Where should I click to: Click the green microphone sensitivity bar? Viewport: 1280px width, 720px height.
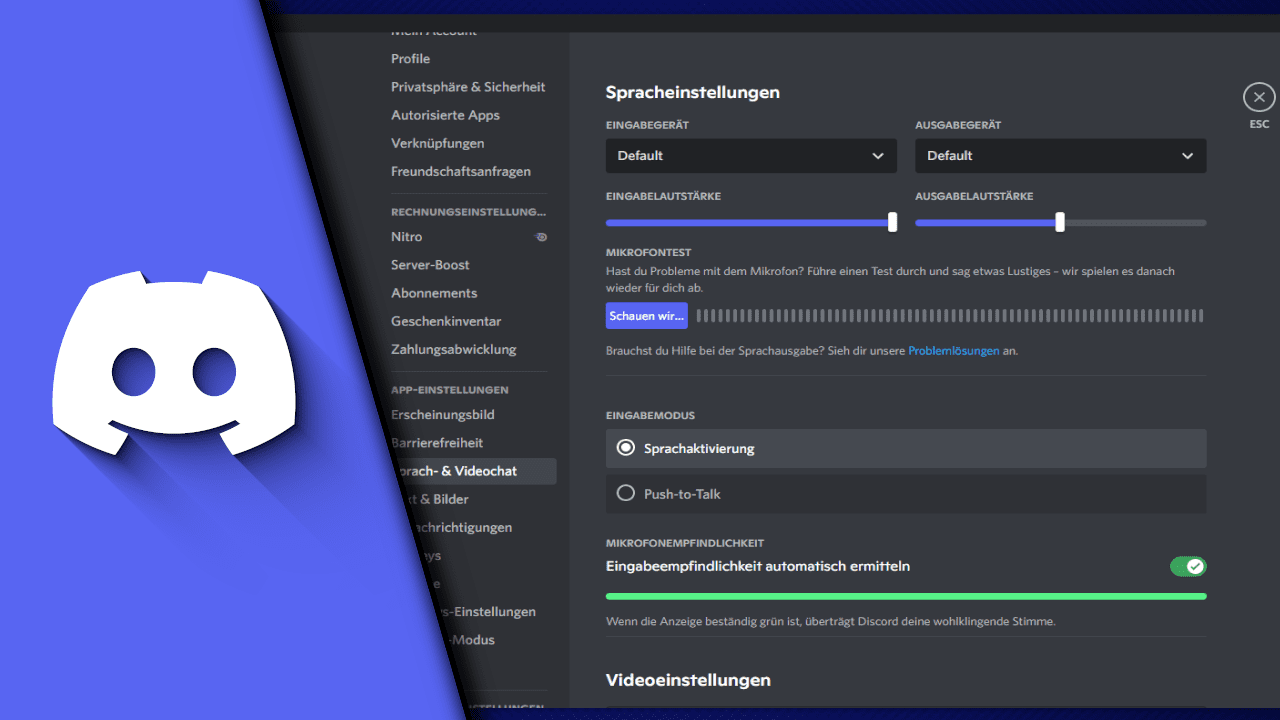[x=906, y=596]
